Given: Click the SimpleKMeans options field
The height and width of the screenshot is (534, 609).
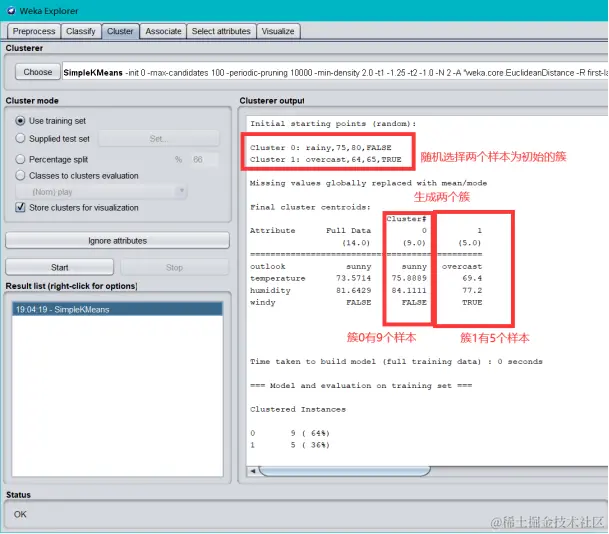Looking at the screenshot, I should 335,72.
